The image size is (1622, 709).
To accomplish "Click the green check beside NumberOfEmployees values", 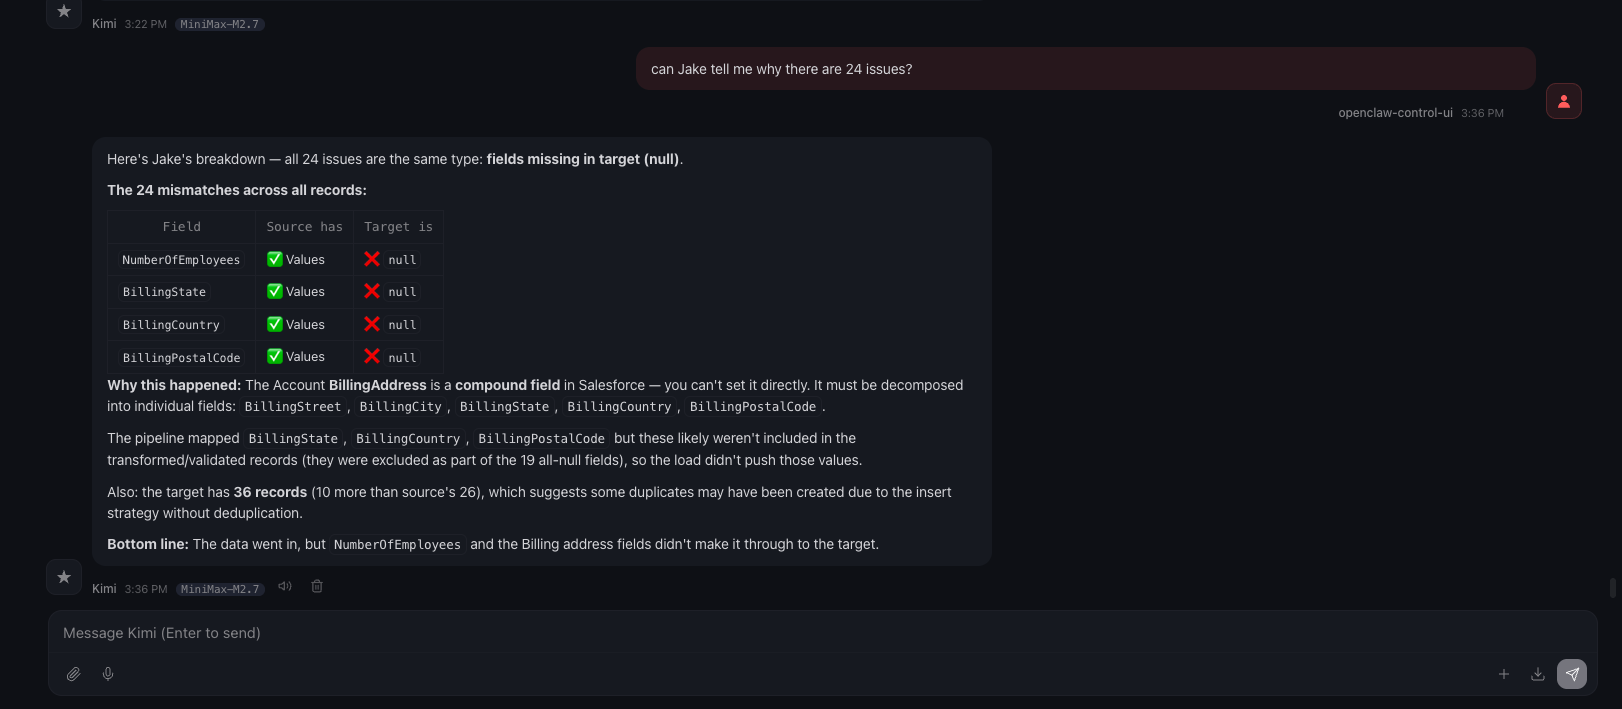I will (x=273, y=258).
